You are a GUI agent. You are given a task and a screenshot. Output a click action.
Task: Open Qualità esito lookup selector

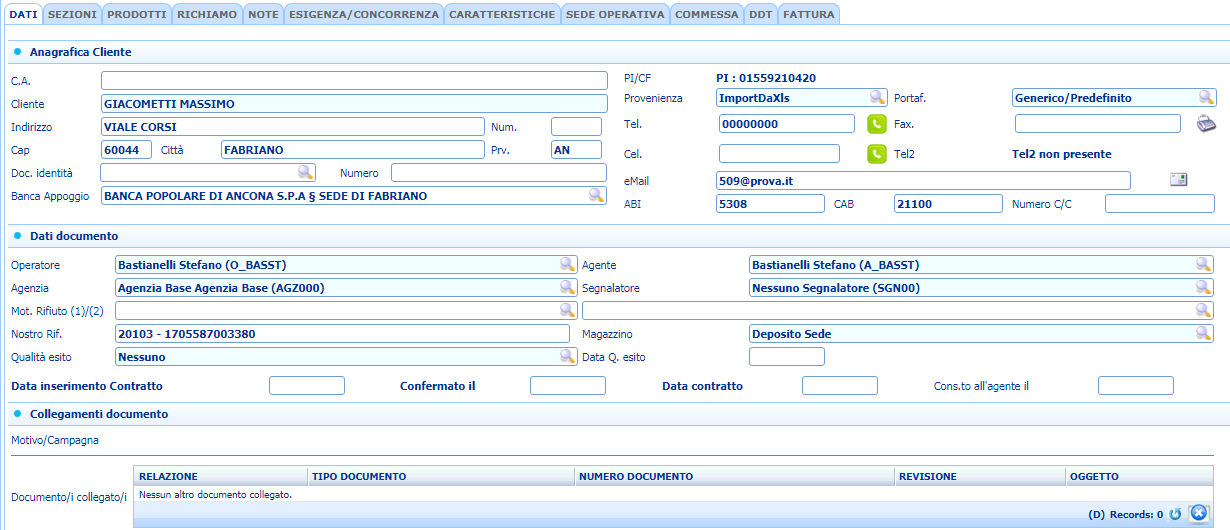[567, 356]
